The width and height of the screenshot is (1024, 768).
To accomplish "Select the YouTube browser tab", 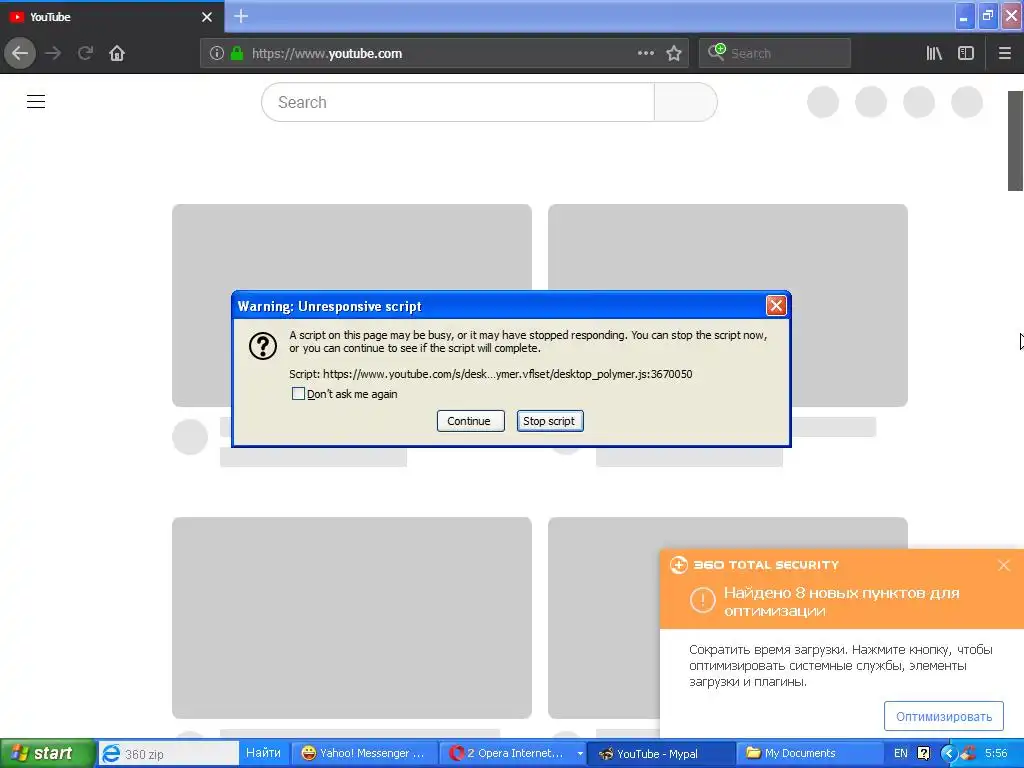I will point(112,17).
